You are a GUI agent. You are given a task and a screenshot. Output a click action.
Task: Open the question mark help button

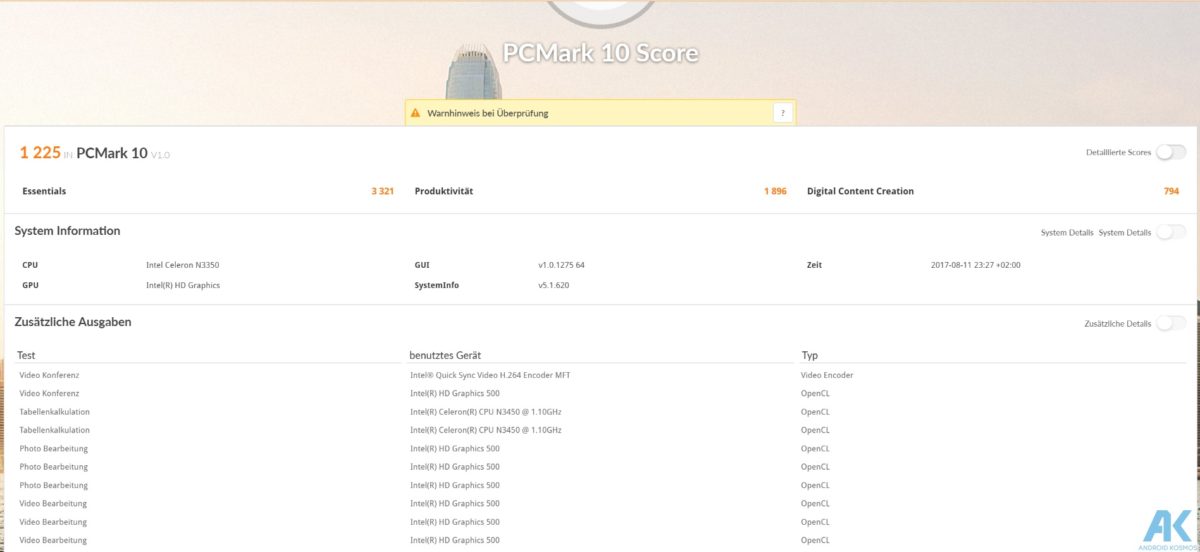coord(783,113)
